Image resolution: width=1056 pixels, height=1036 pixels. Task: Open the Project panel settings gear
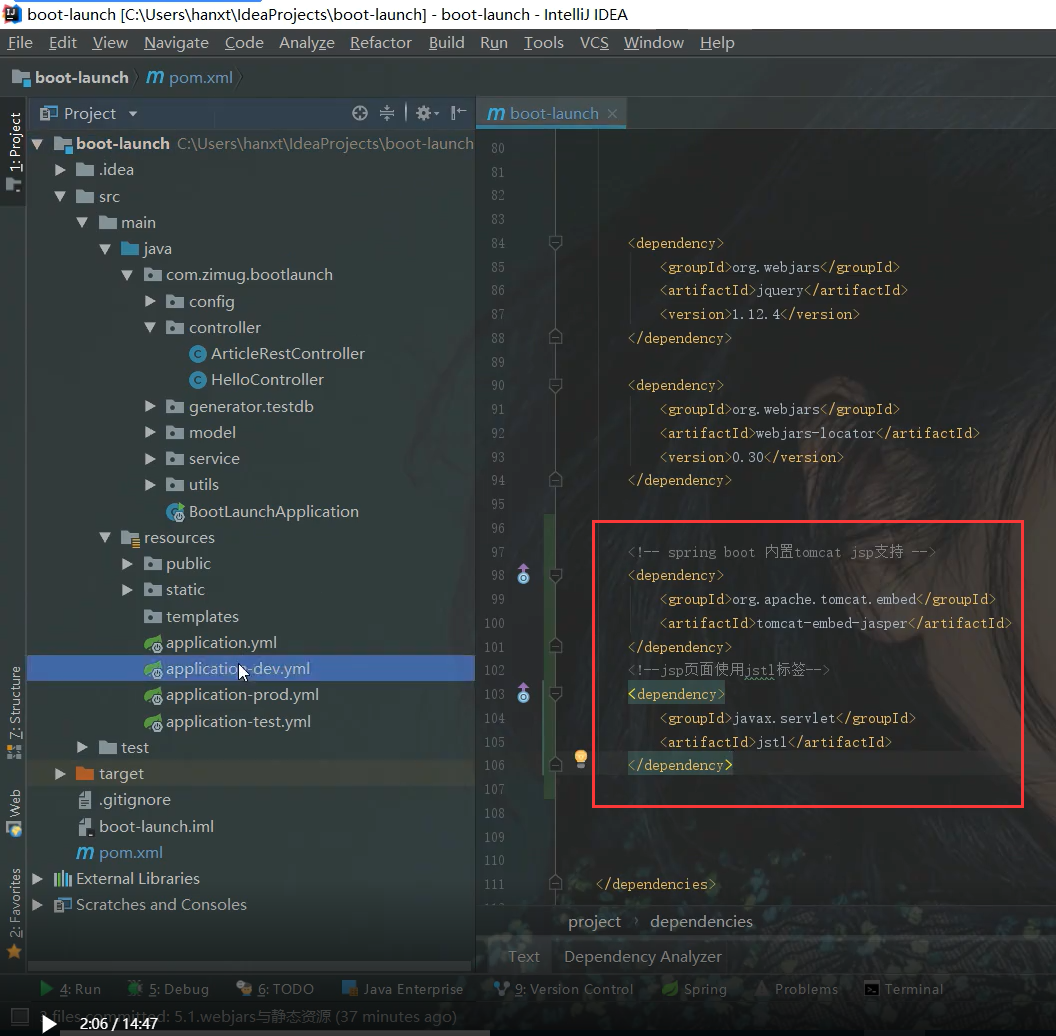tap(426, 113)
